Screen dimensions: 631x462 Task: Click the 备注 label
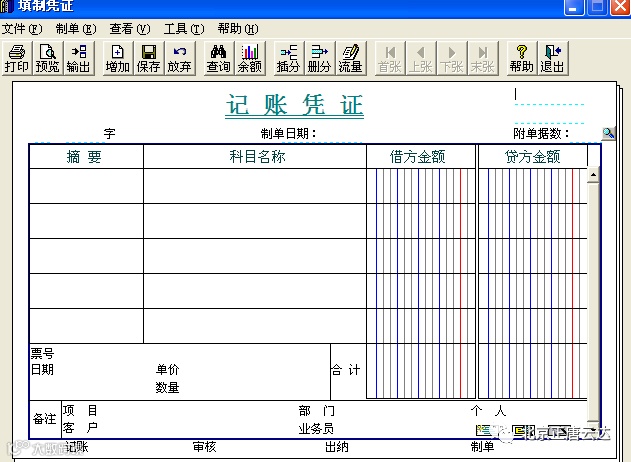(x=44, y=419)
